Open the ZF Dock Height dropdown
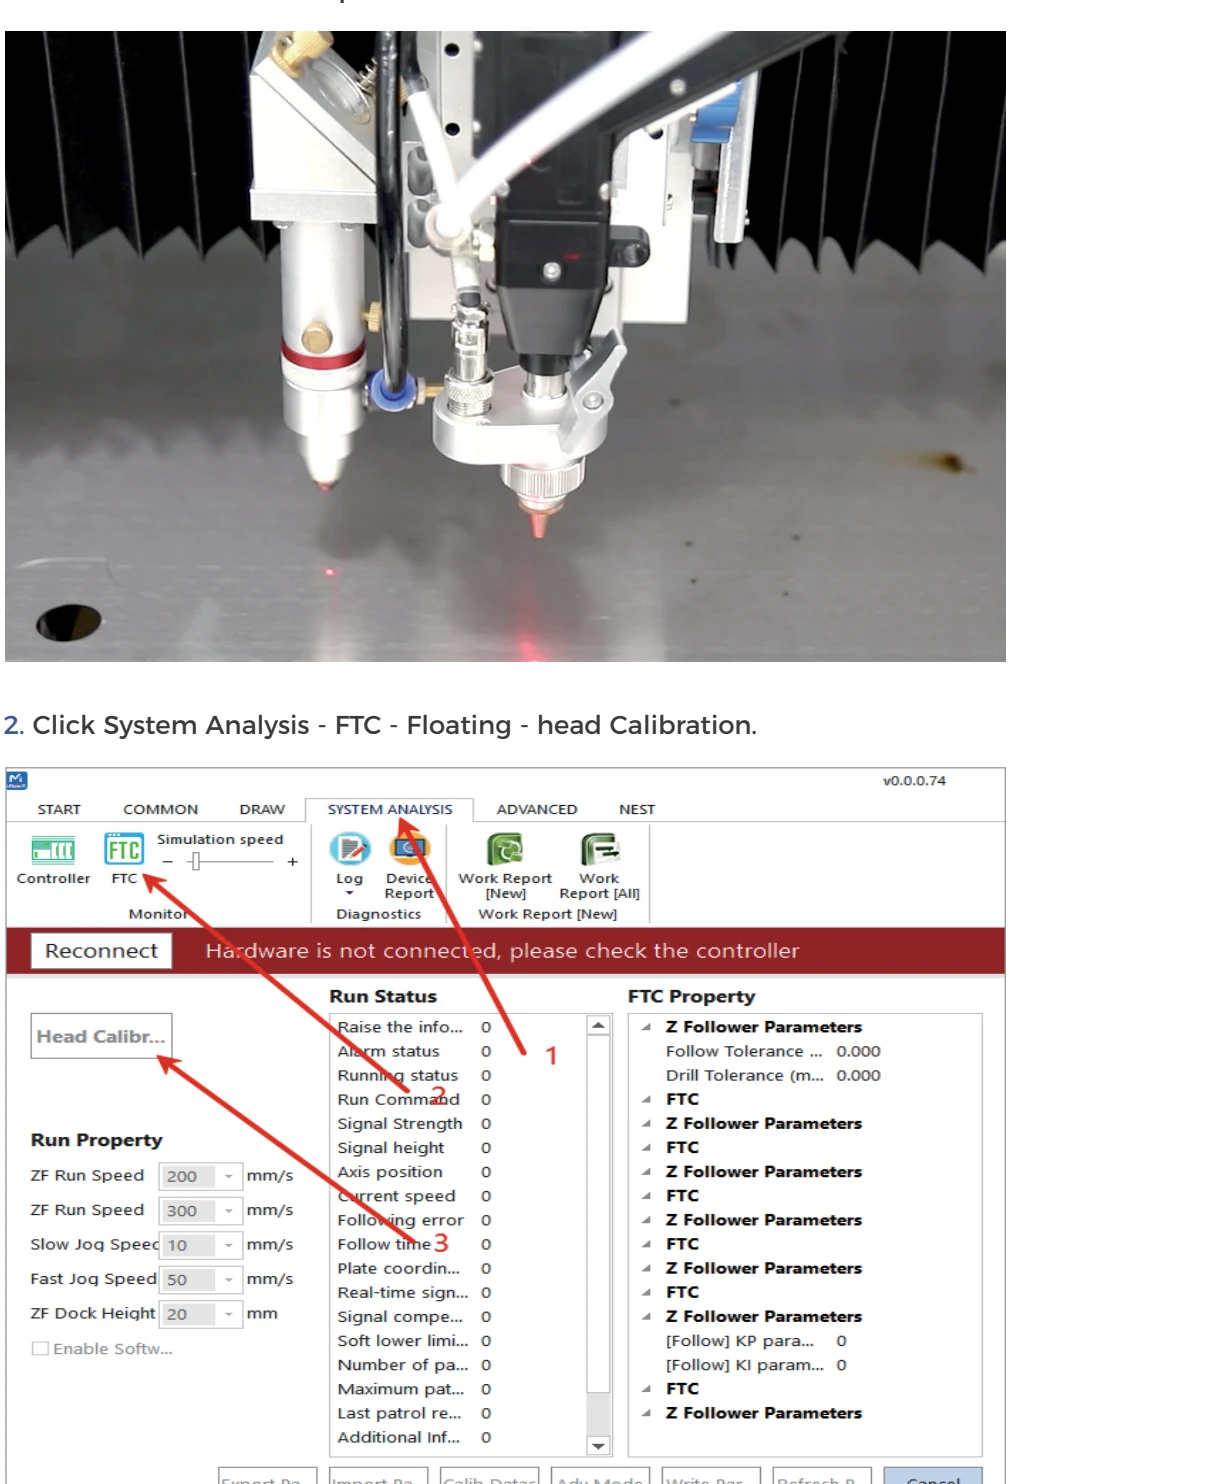The image size is (1231, 1484). click(229, 1314)
